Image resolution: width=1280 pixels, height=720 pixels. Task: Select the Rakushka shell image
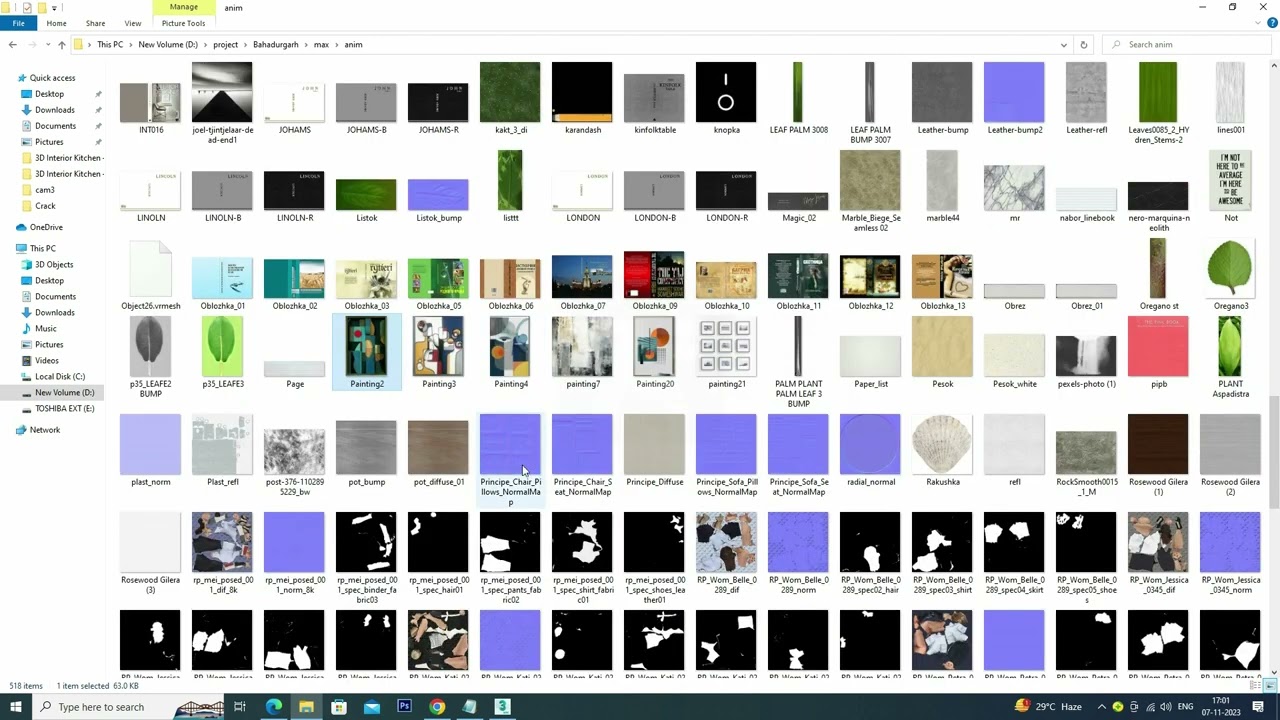[x=943, y=450]
